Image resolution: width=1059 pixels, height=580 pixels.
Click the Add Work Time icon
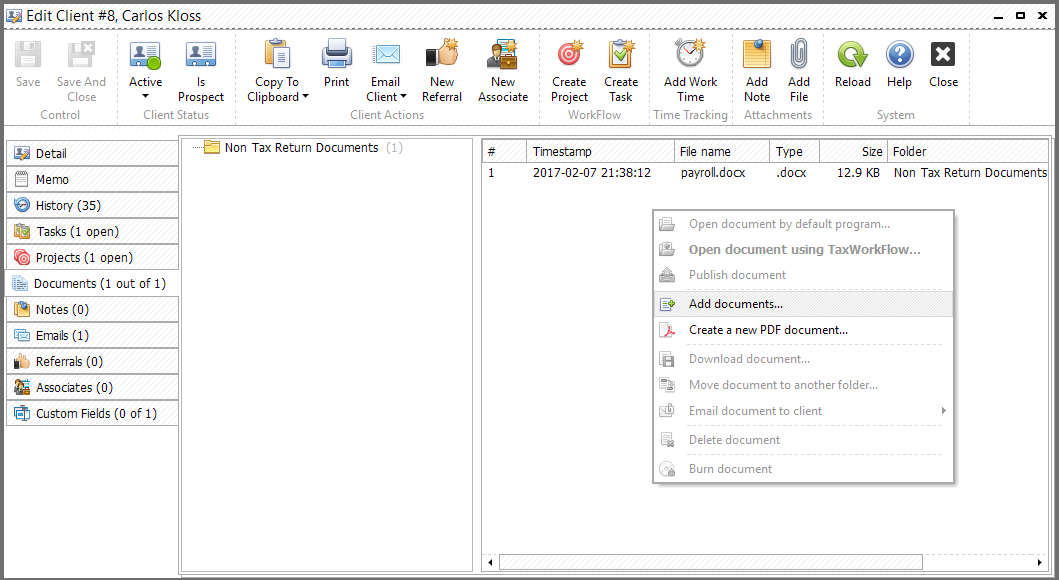click(690, 53)
